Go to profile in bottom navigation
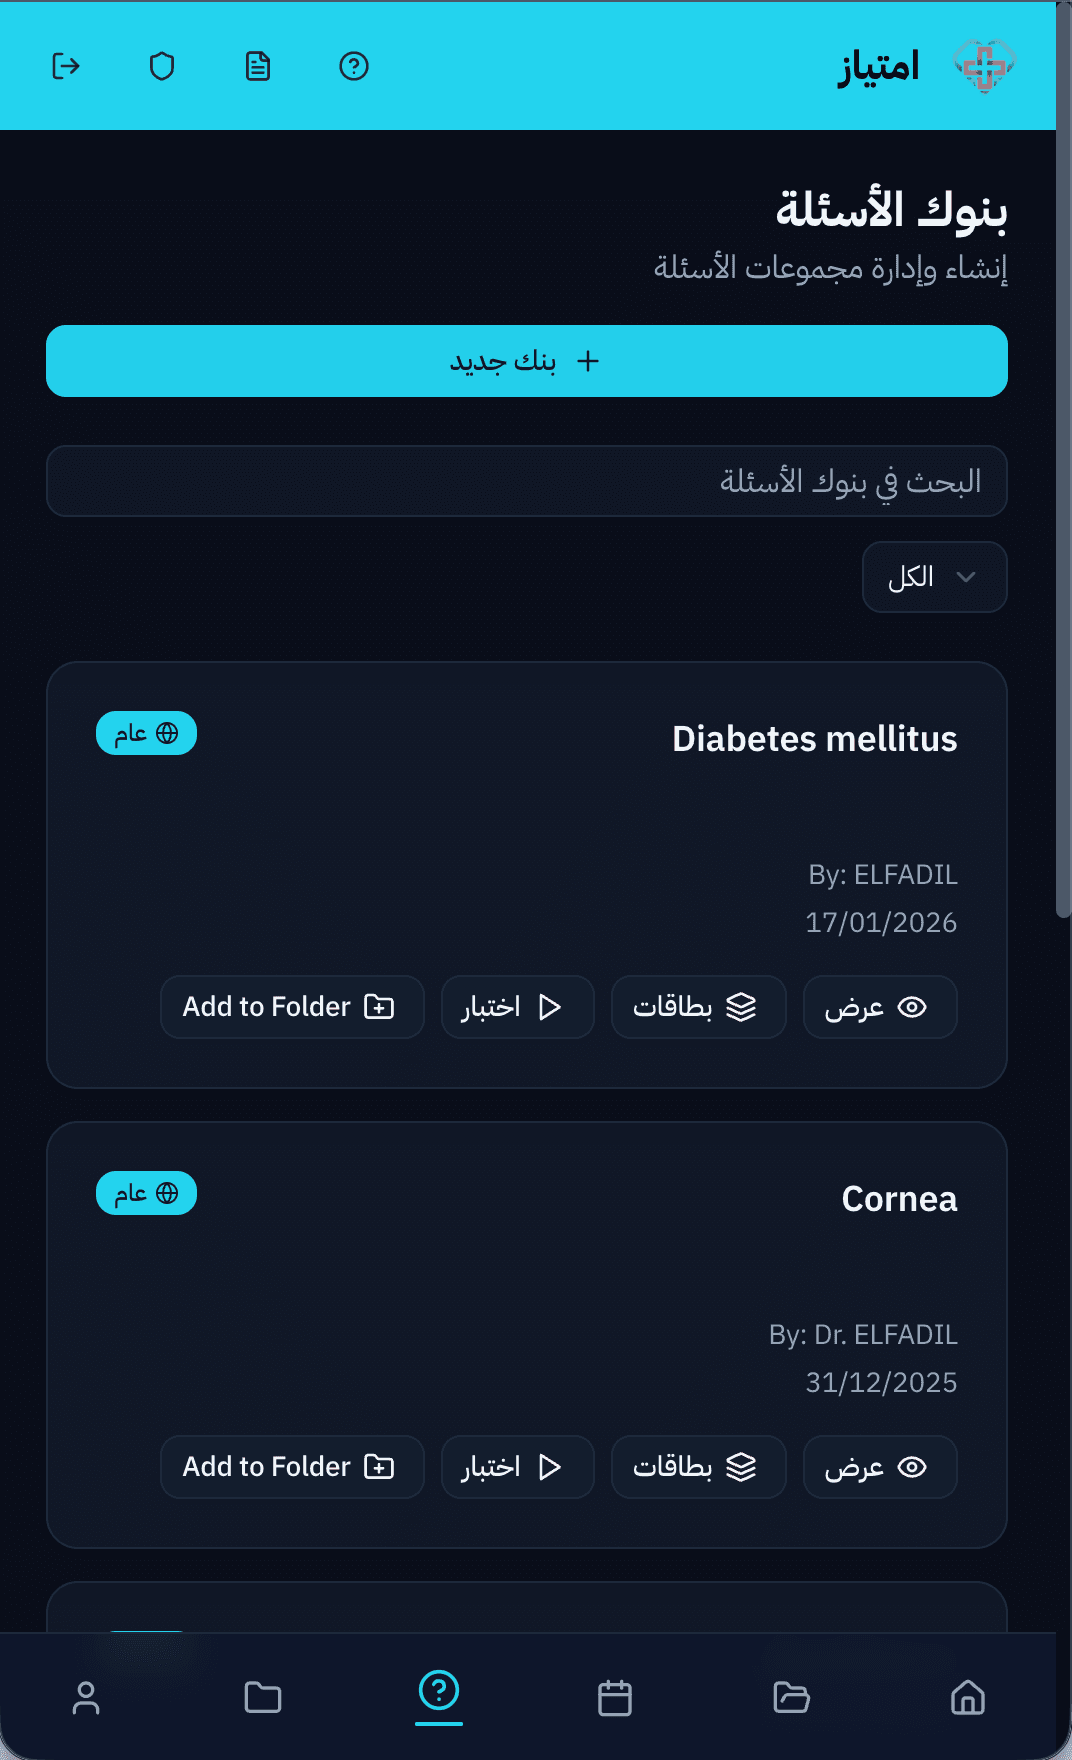Viewport: 1072px width, 1760px height. coord(86,1697)
